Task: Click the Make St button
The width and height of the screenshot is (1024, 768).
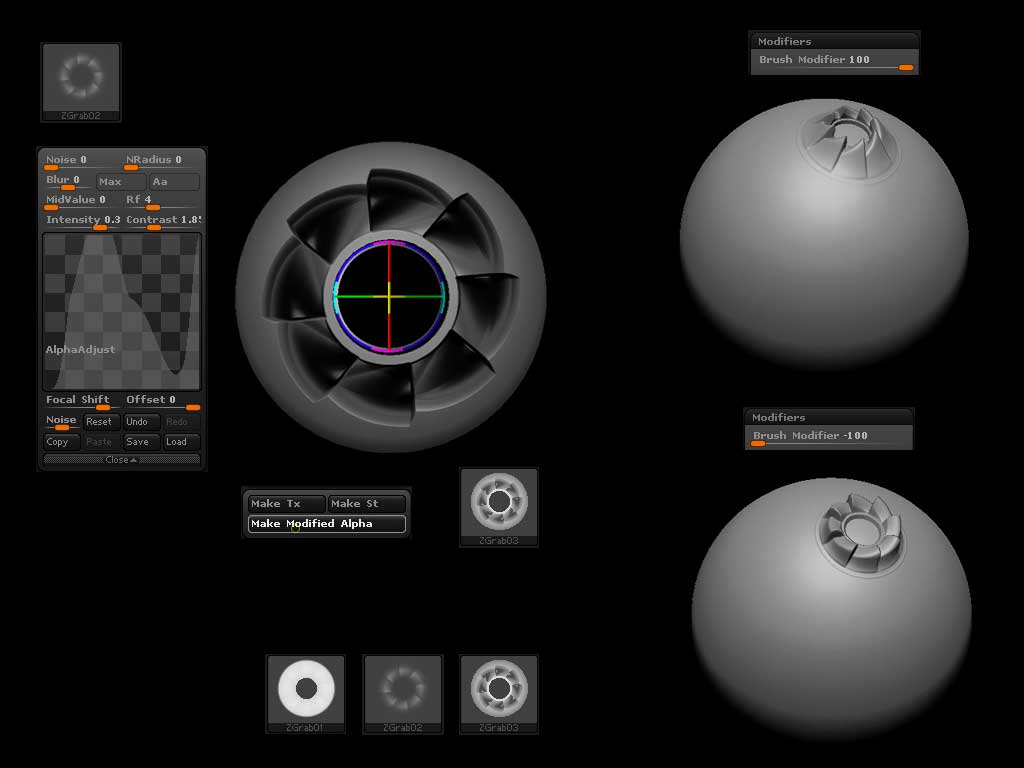Action: [367, 504]
